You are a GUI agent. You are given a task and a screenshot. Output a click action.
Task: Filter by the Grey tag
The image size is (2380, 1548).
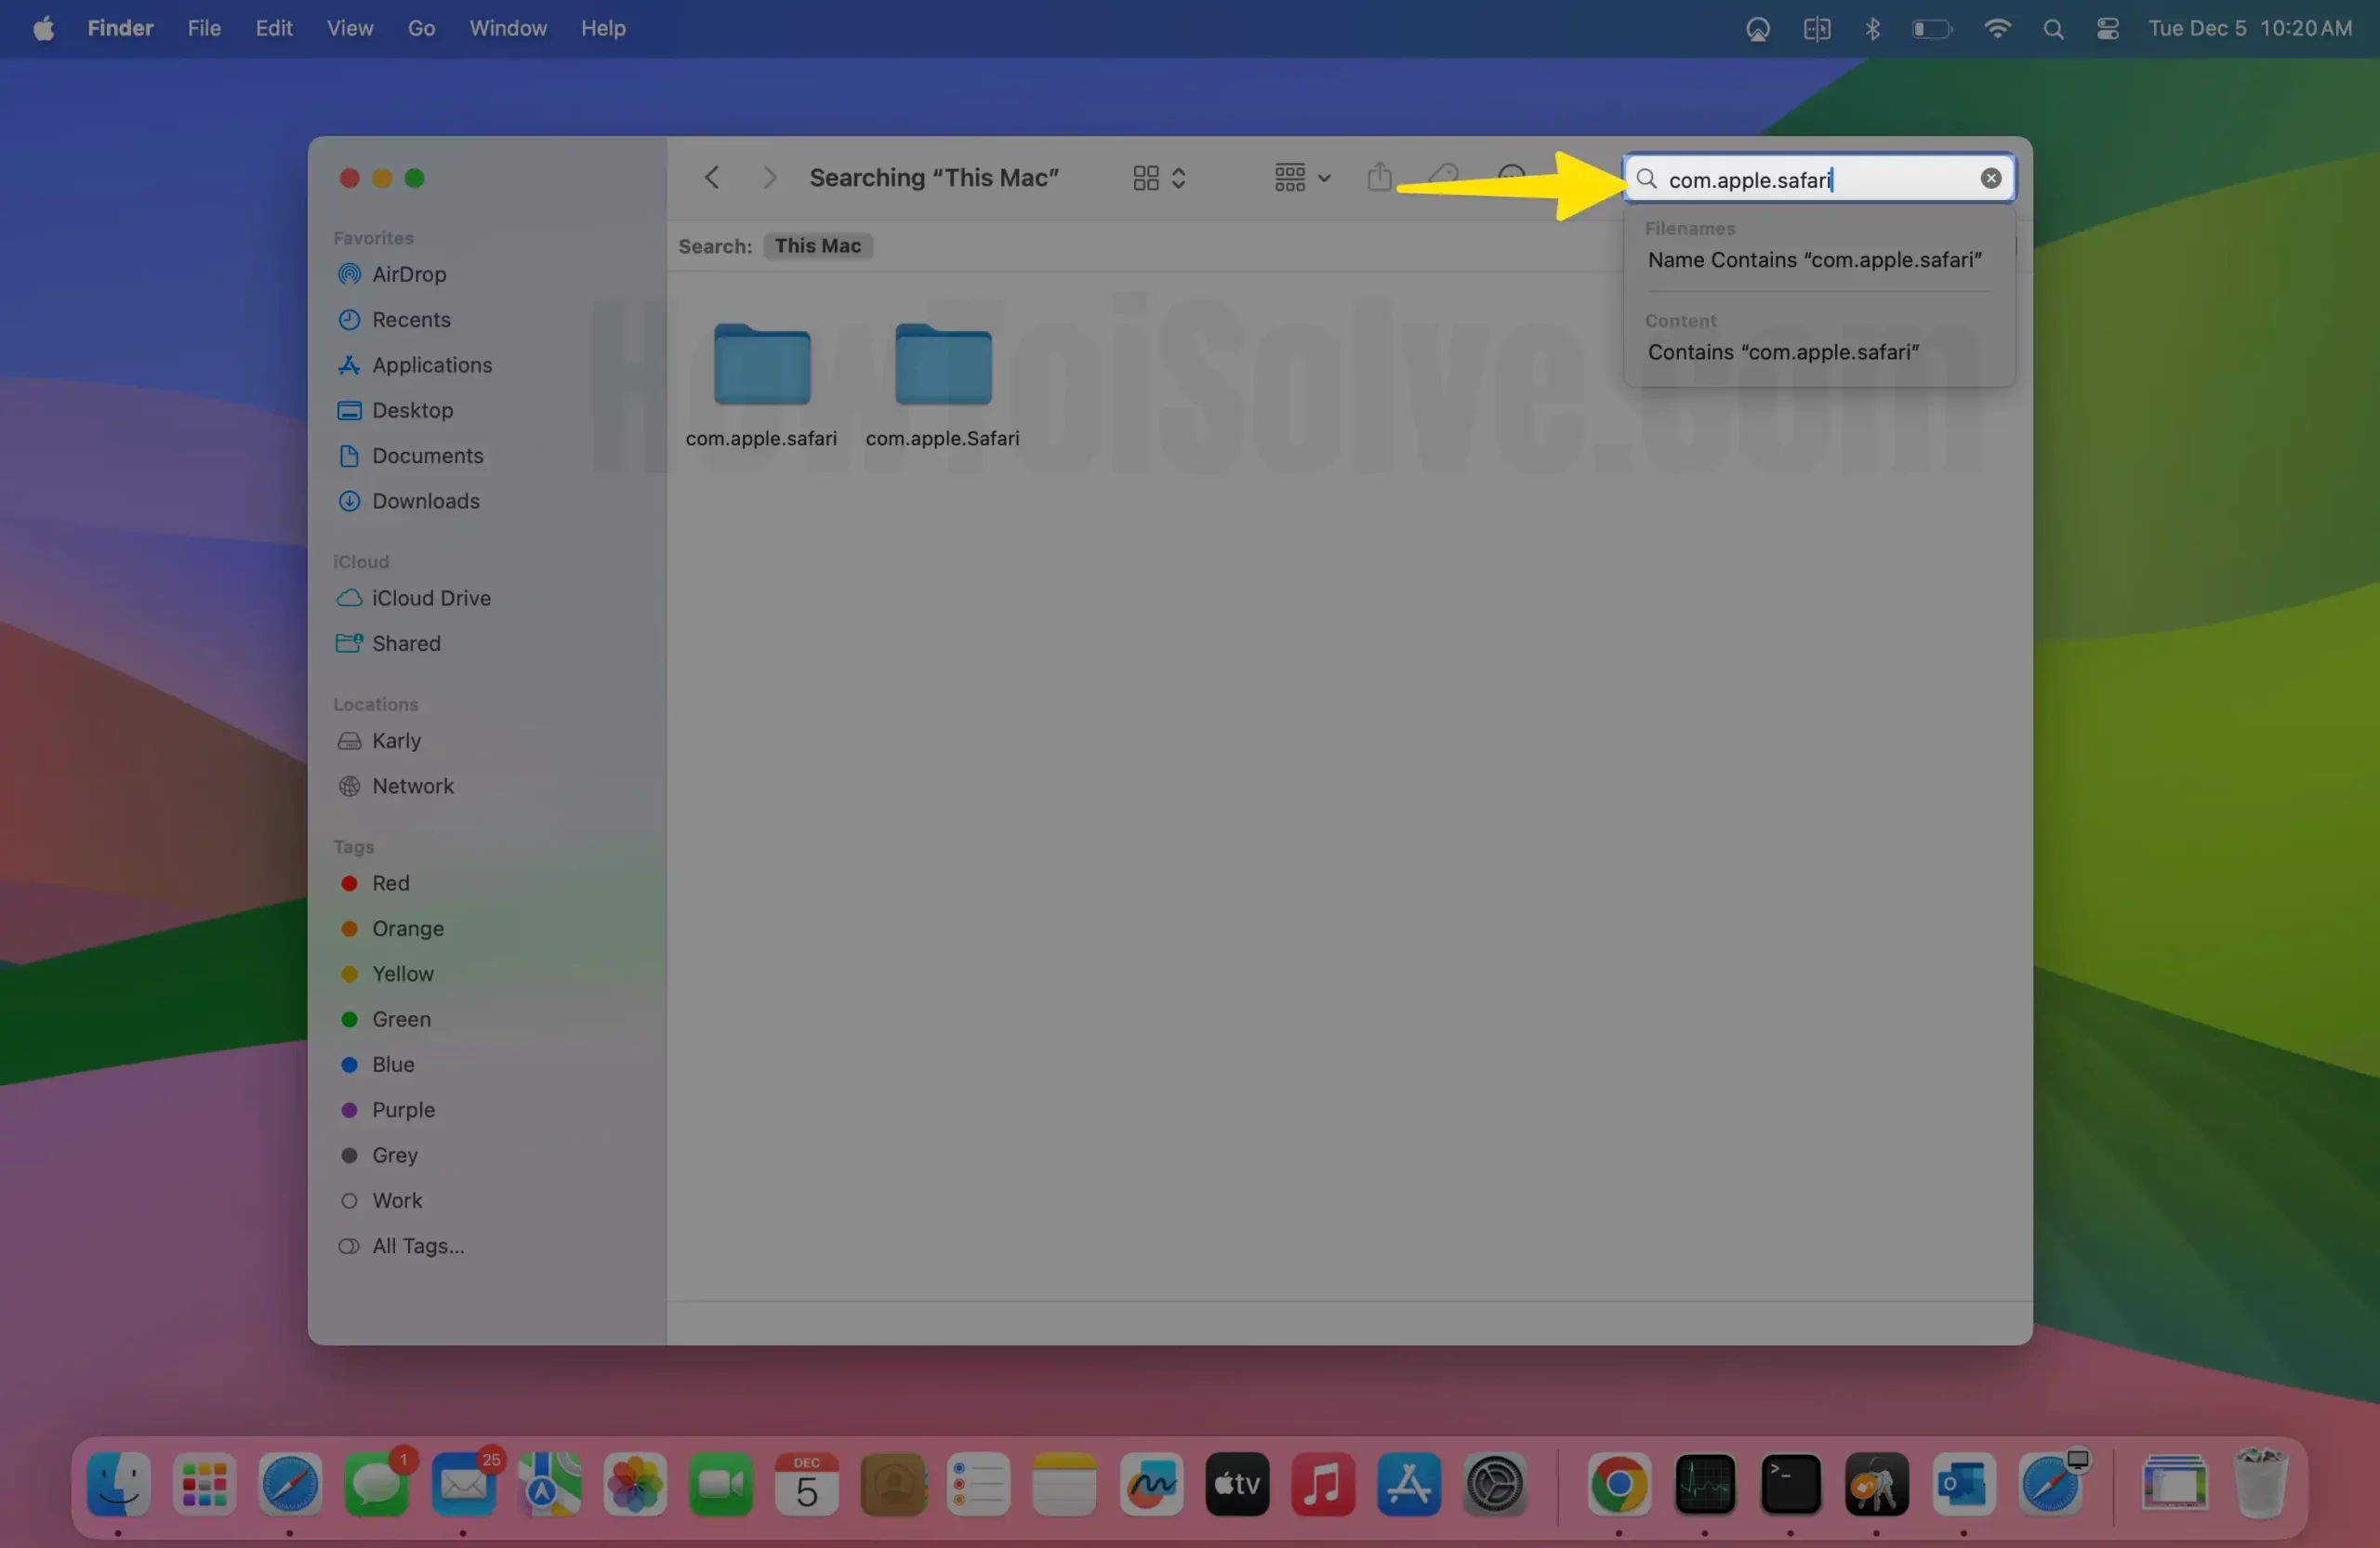(379, 1155)
